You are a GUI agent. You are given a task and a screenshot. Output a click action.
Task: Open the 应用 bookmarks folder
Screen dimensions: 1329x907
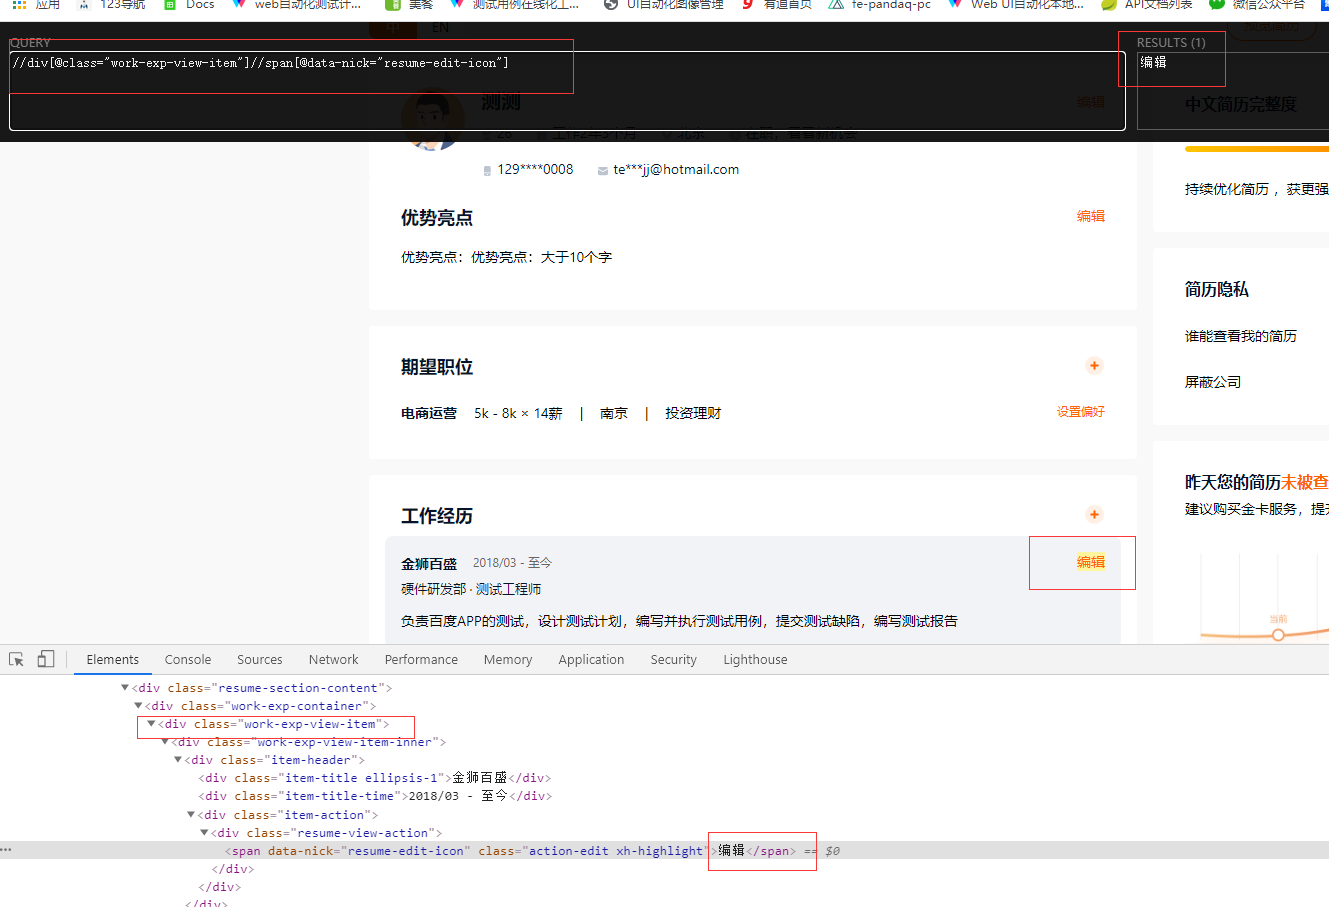pyautogui.click(x=34, y=6)
